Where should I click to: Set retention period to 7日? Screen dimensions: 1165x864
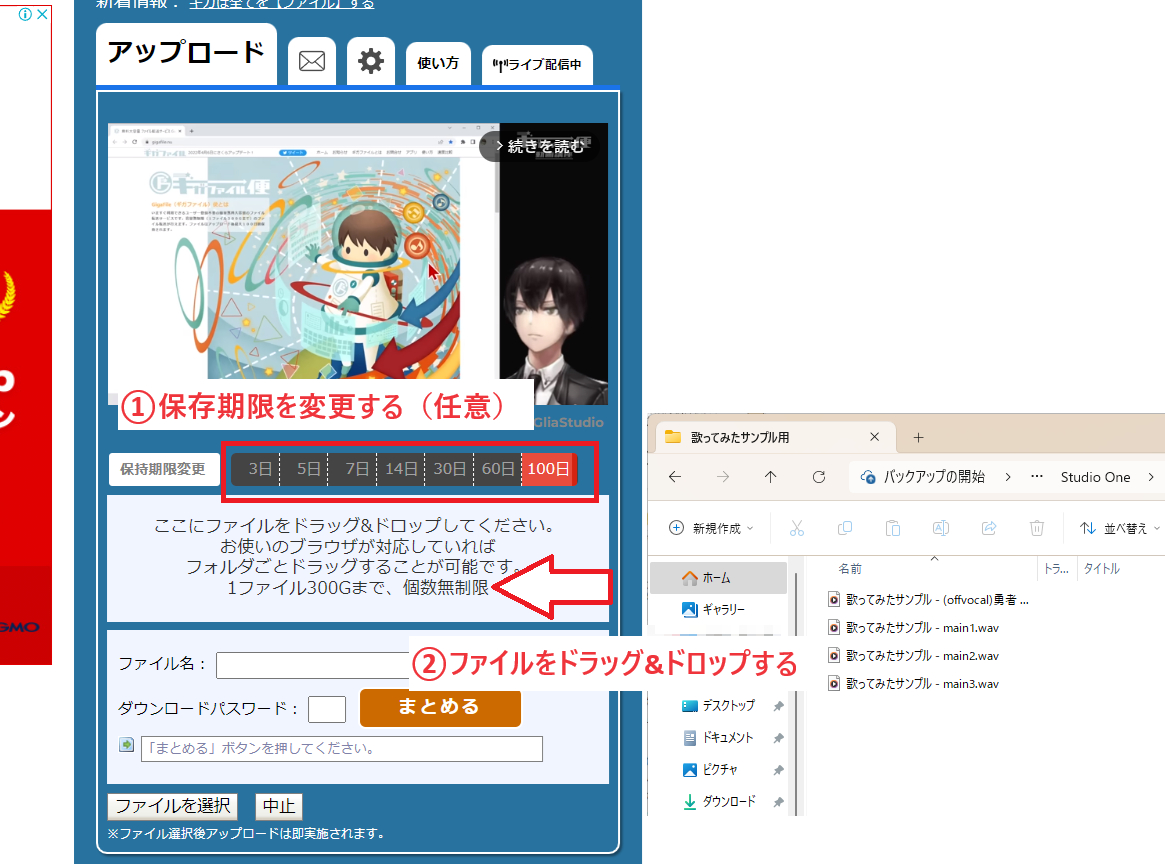[353, 469]
